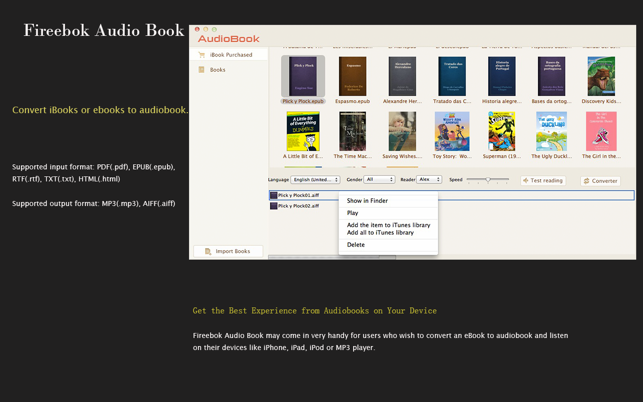Open the Language dropdown
This screenshot has width=643, height=402.
315,180
